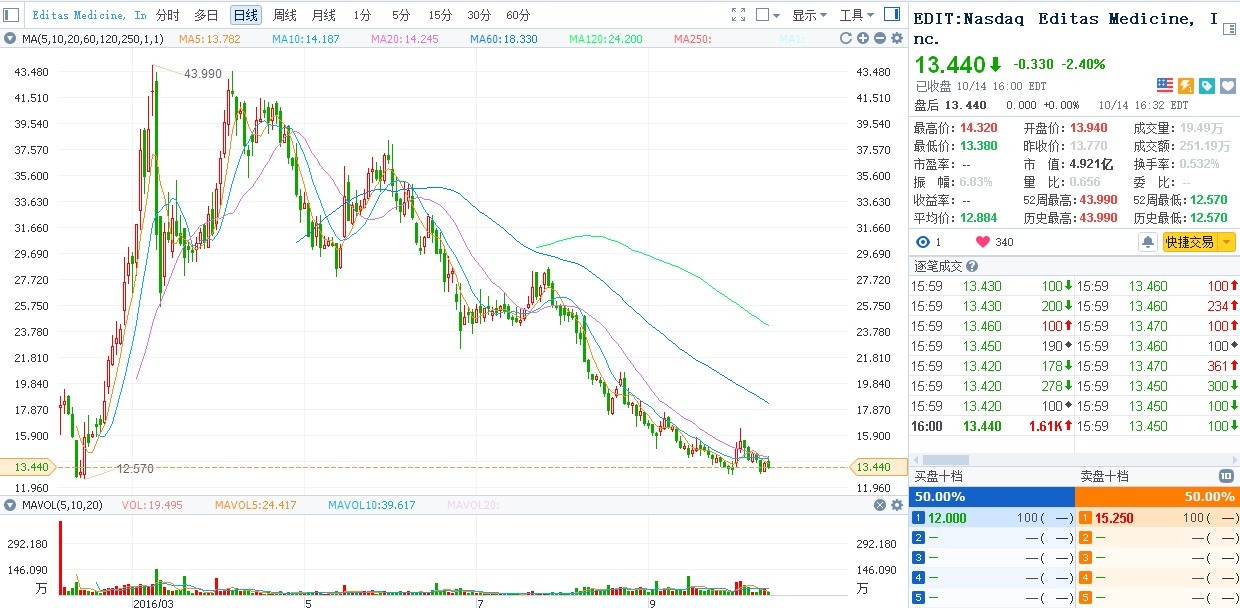The height and width of the screenshot is (608, 1240).
Task: Switch to 多日 multi-day tab
Action: [206, 15]
